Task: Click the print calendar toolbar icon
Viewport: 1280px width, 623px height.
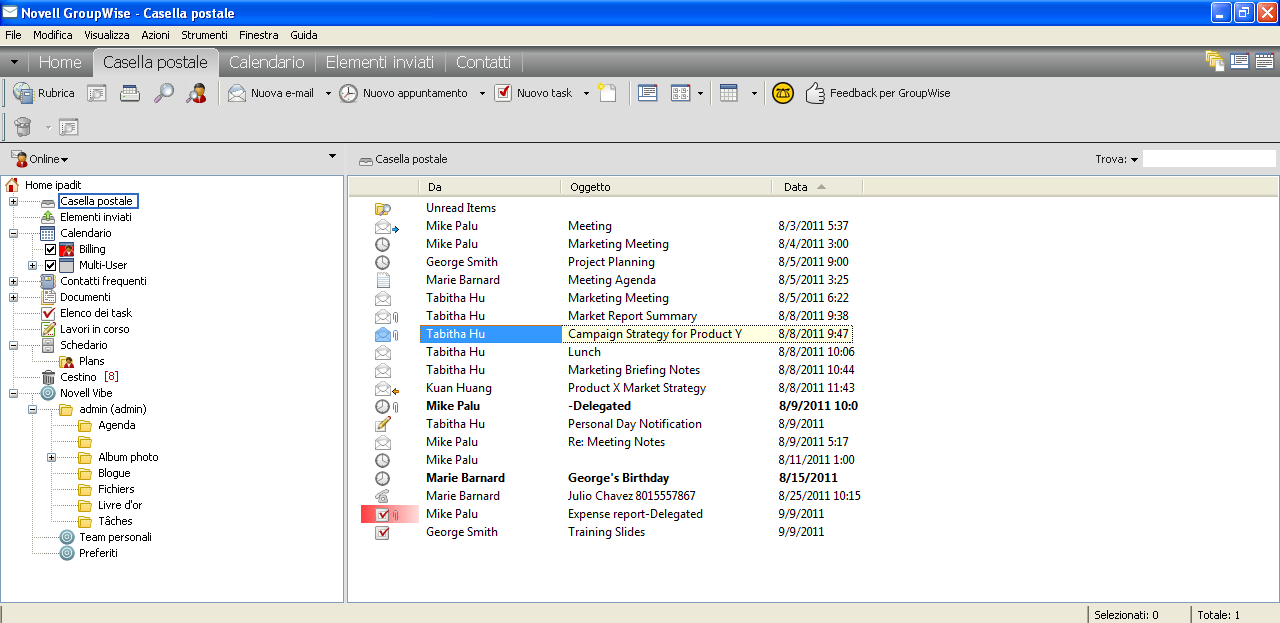Action: click(130, 93)
